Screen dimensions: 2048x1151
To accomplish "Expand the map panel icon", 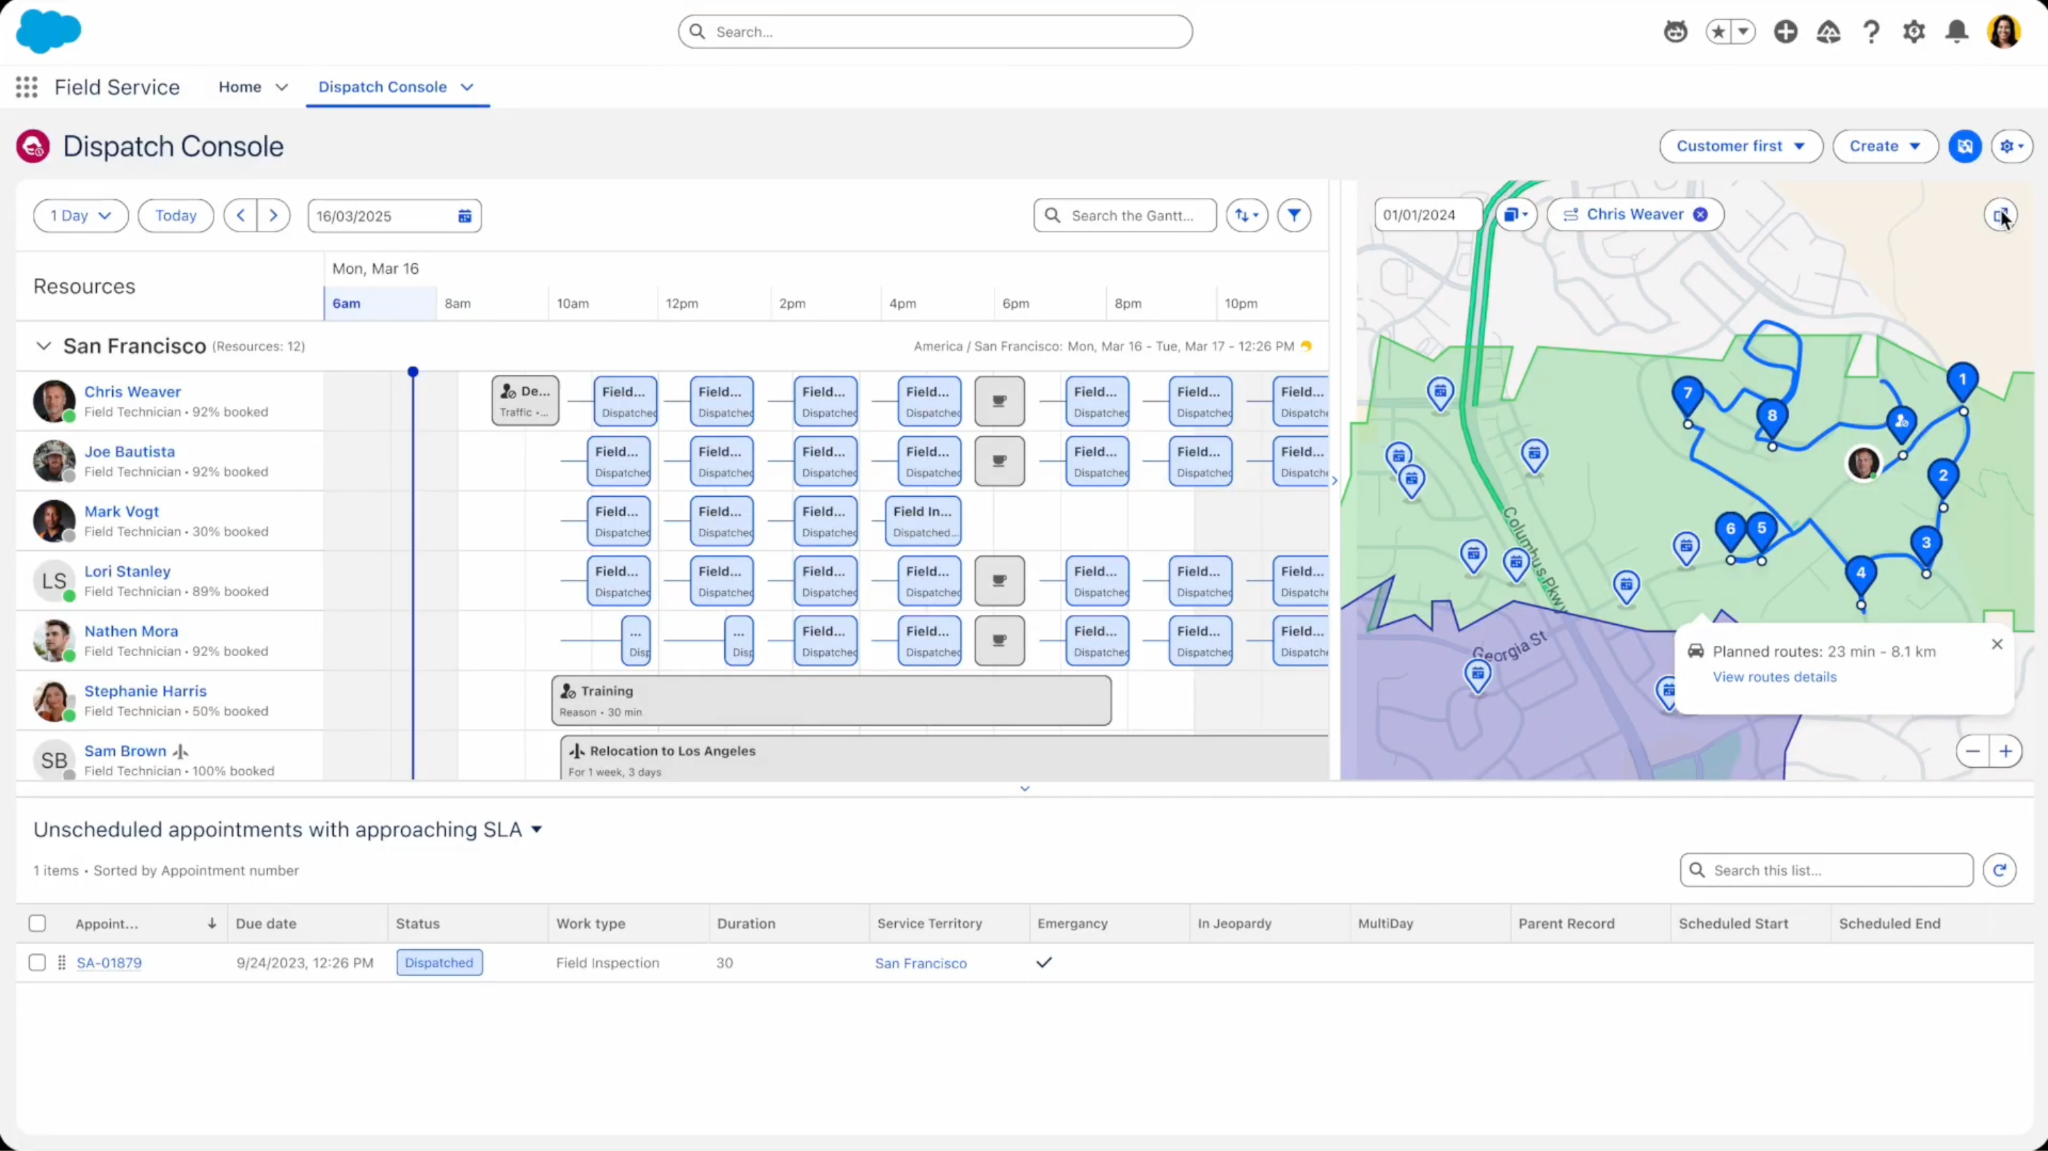I will tap(2000, 215).
